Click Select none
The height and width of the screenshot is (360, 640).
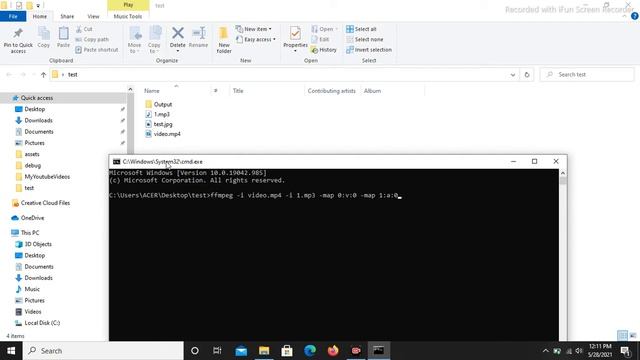[x=364, y=39]
